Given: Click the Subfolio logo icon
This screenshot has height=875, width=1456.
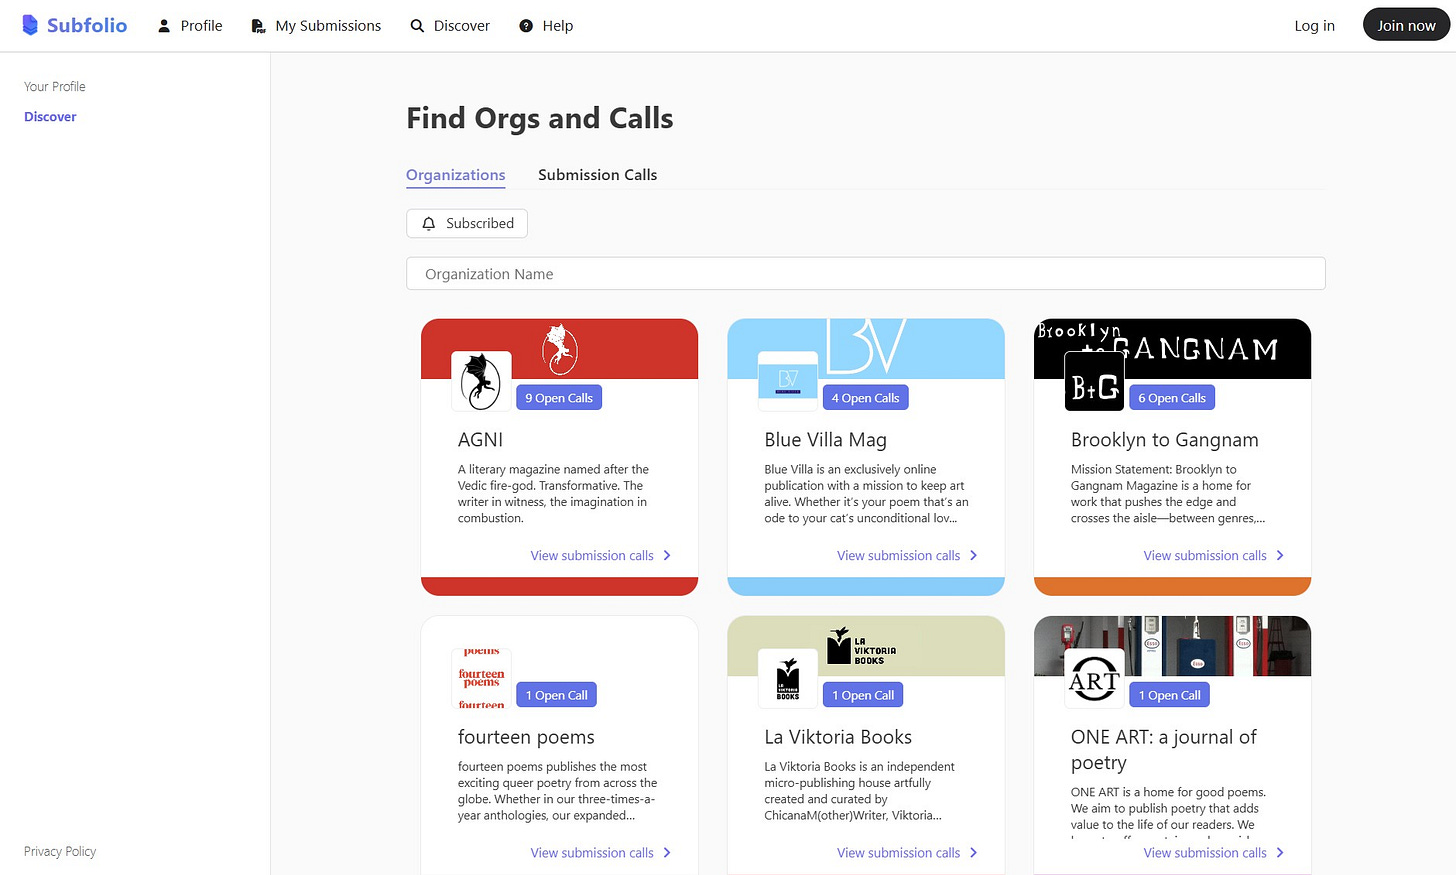Looking at the screenshot, I should click(x=30, y=25).
